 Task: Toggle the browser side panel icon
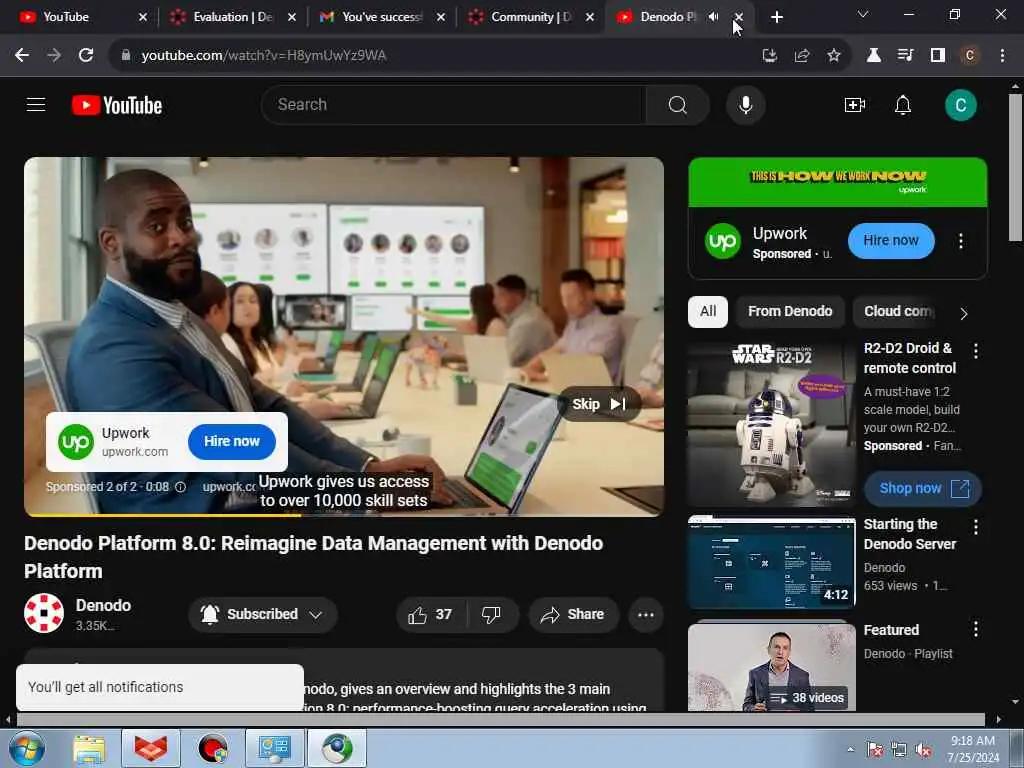(x=937, y=55)
